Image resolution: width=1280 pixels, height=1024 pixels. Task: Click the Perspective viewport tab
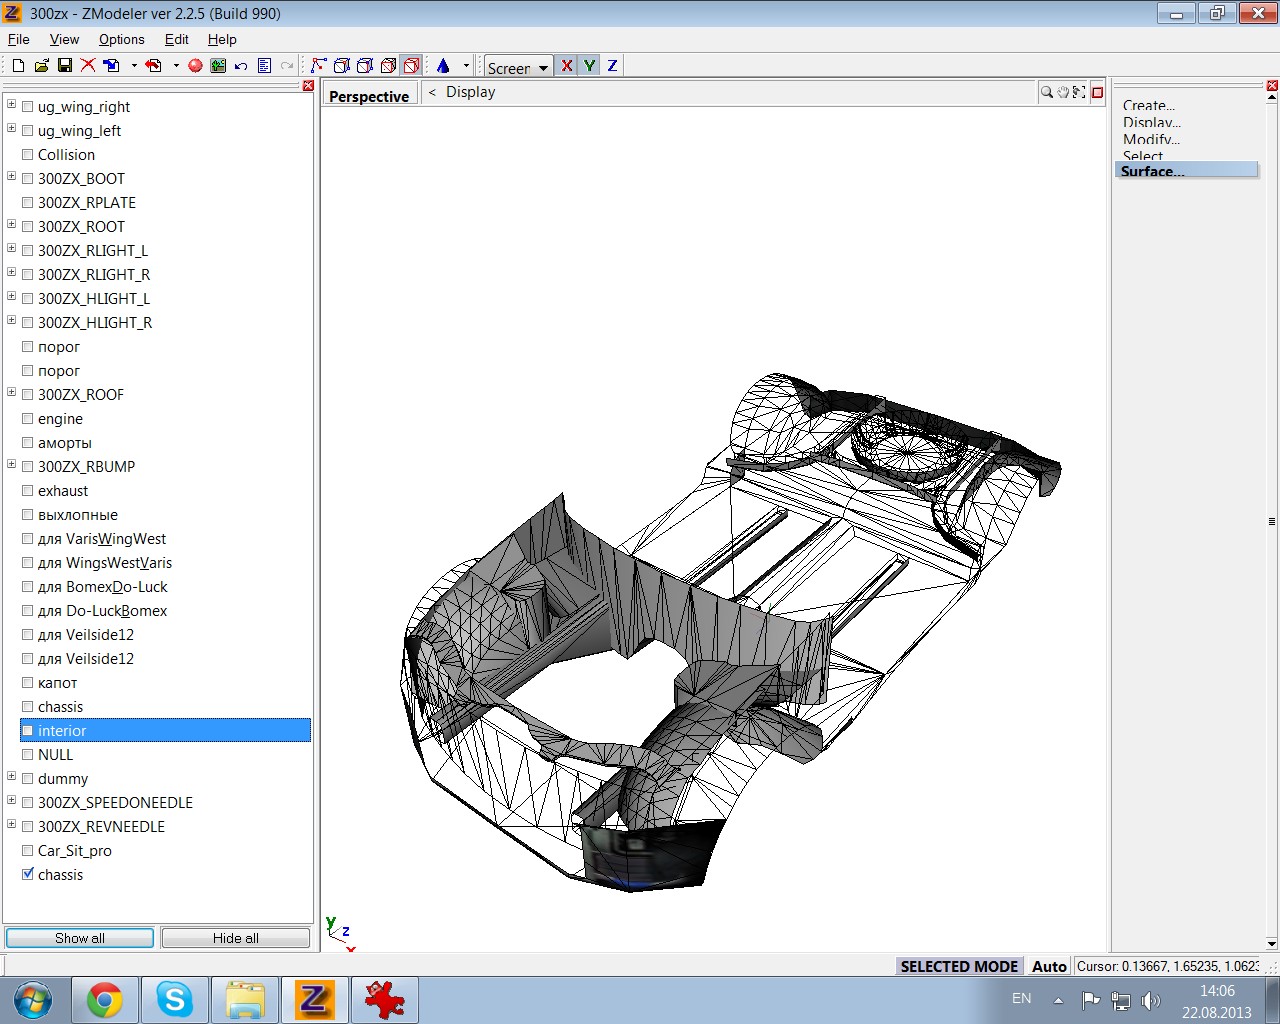click(369, 96)
